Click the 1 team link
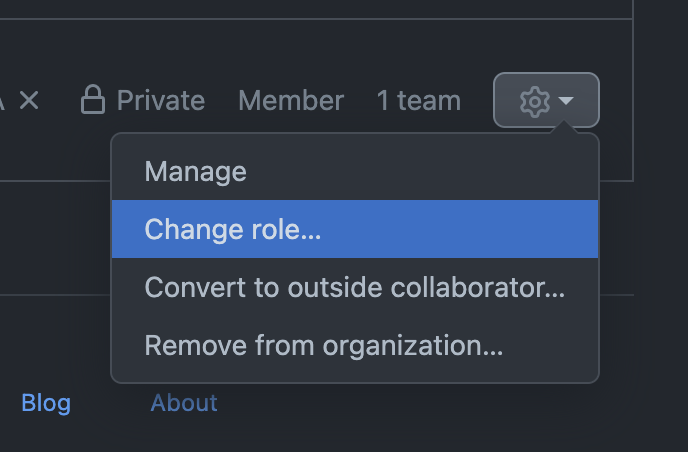688x452 pixels. pyautogui.click(x=419, y=100)
